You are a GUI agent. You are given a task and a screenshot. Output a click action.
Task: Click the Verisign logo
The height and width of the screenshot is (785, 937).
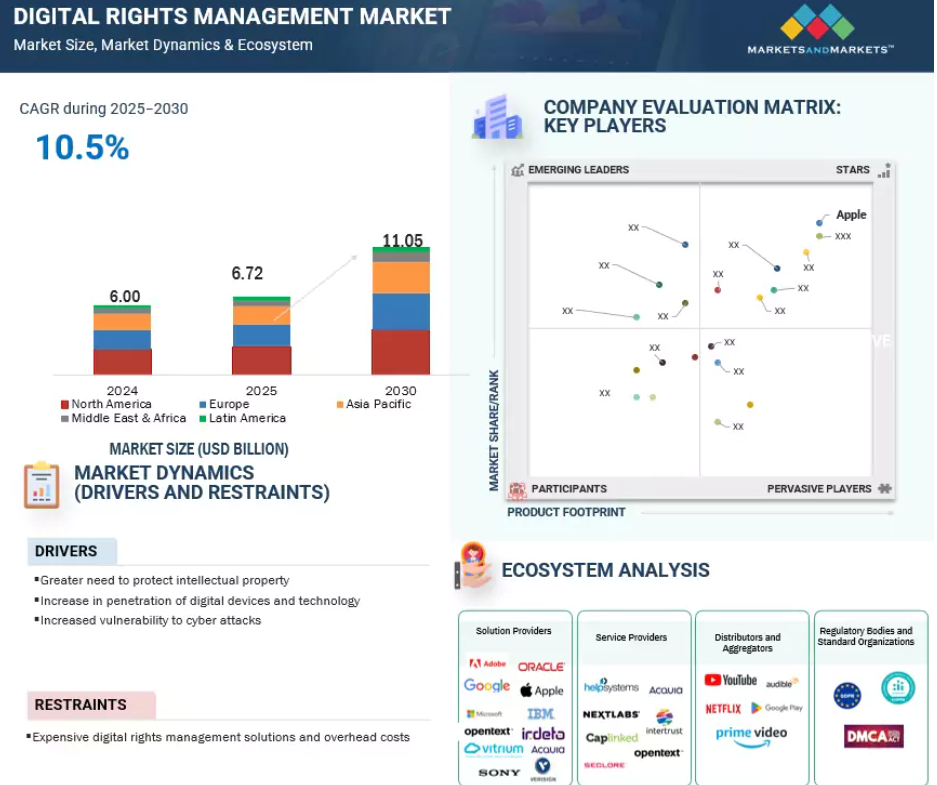pos(543,768)
